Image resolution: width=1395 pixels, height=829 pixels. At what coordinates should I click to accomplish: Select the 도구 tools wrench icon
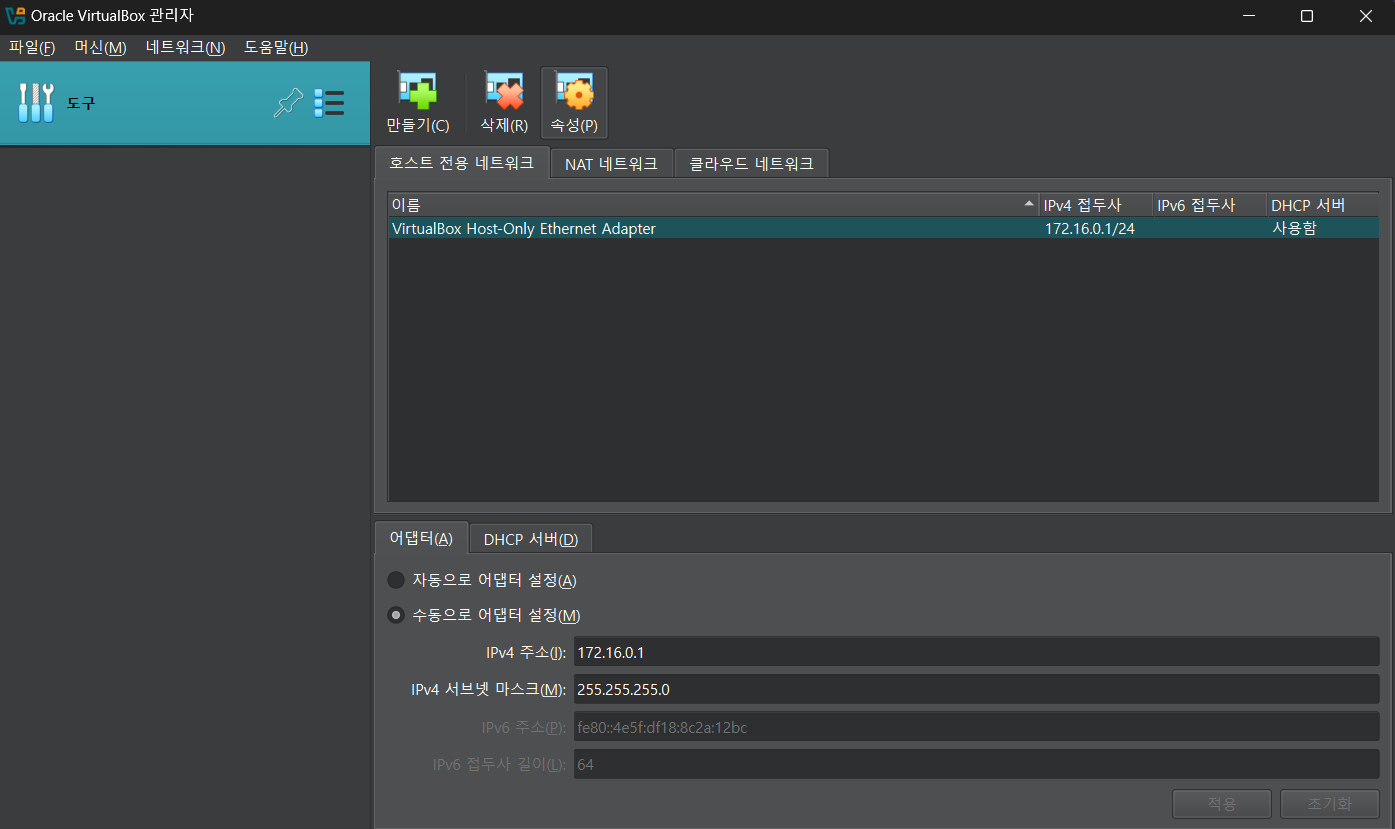[36, 103]
